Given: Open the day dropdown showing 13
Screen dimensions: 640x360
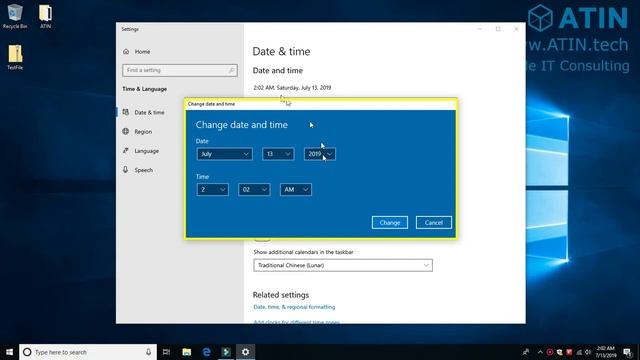Looking at the screenshot, I should (278, 154).
